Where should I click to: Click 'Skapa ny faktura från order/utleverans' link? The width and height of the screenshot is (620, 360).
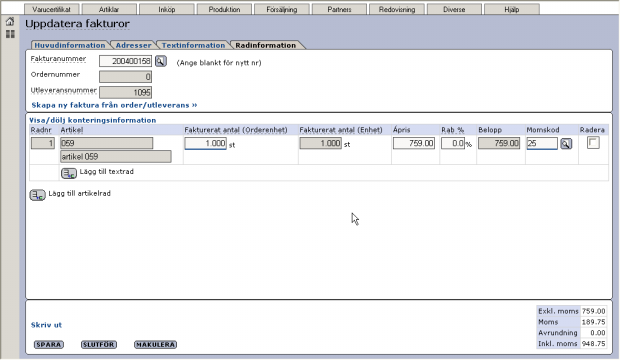click(114, 105)
